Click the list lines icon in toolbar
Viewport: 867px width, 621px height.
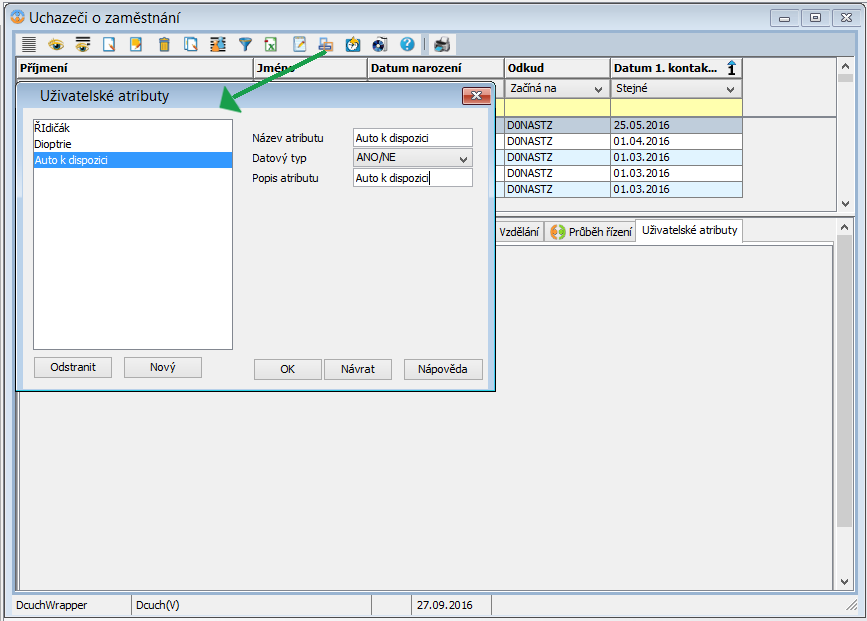tap(29, 45)
